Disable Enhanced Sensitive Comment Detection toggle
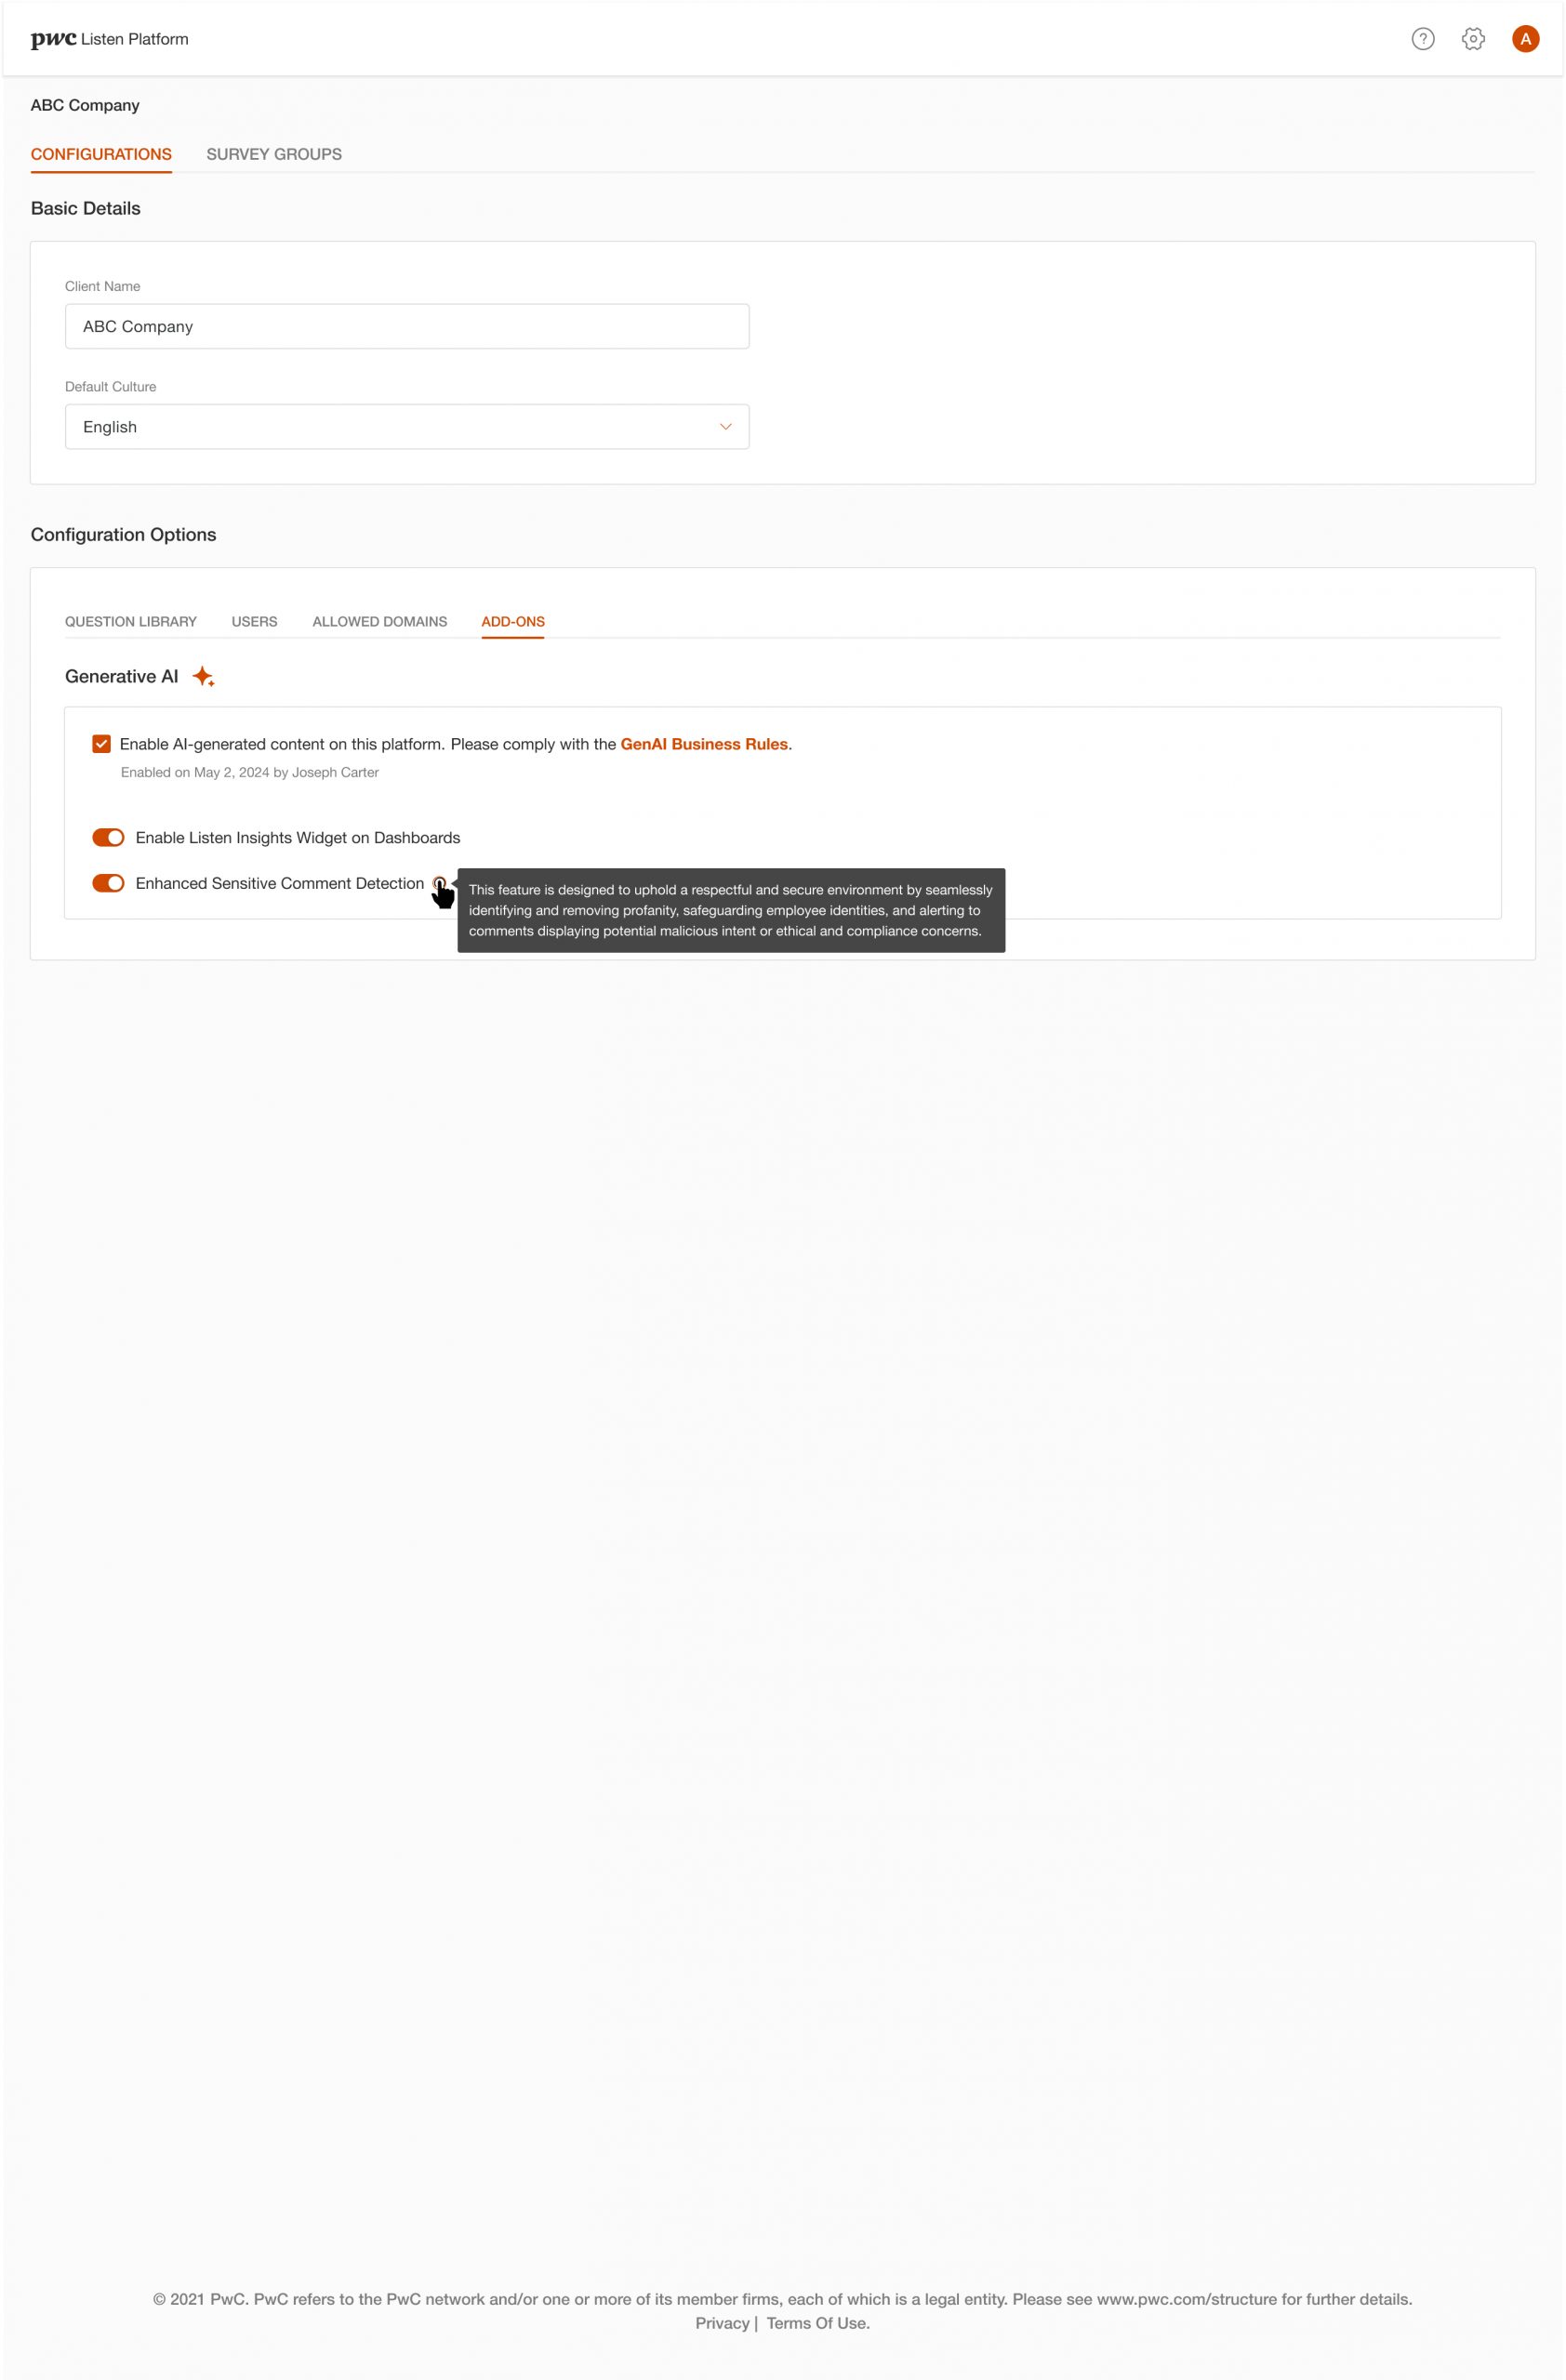This screenshot has height=2380, width=1566. click(108, 883)
